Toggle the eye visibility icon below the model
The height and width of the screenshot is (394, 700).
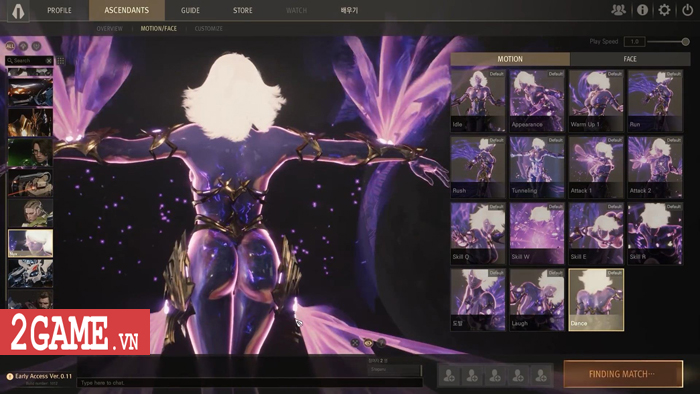[368, 343]
